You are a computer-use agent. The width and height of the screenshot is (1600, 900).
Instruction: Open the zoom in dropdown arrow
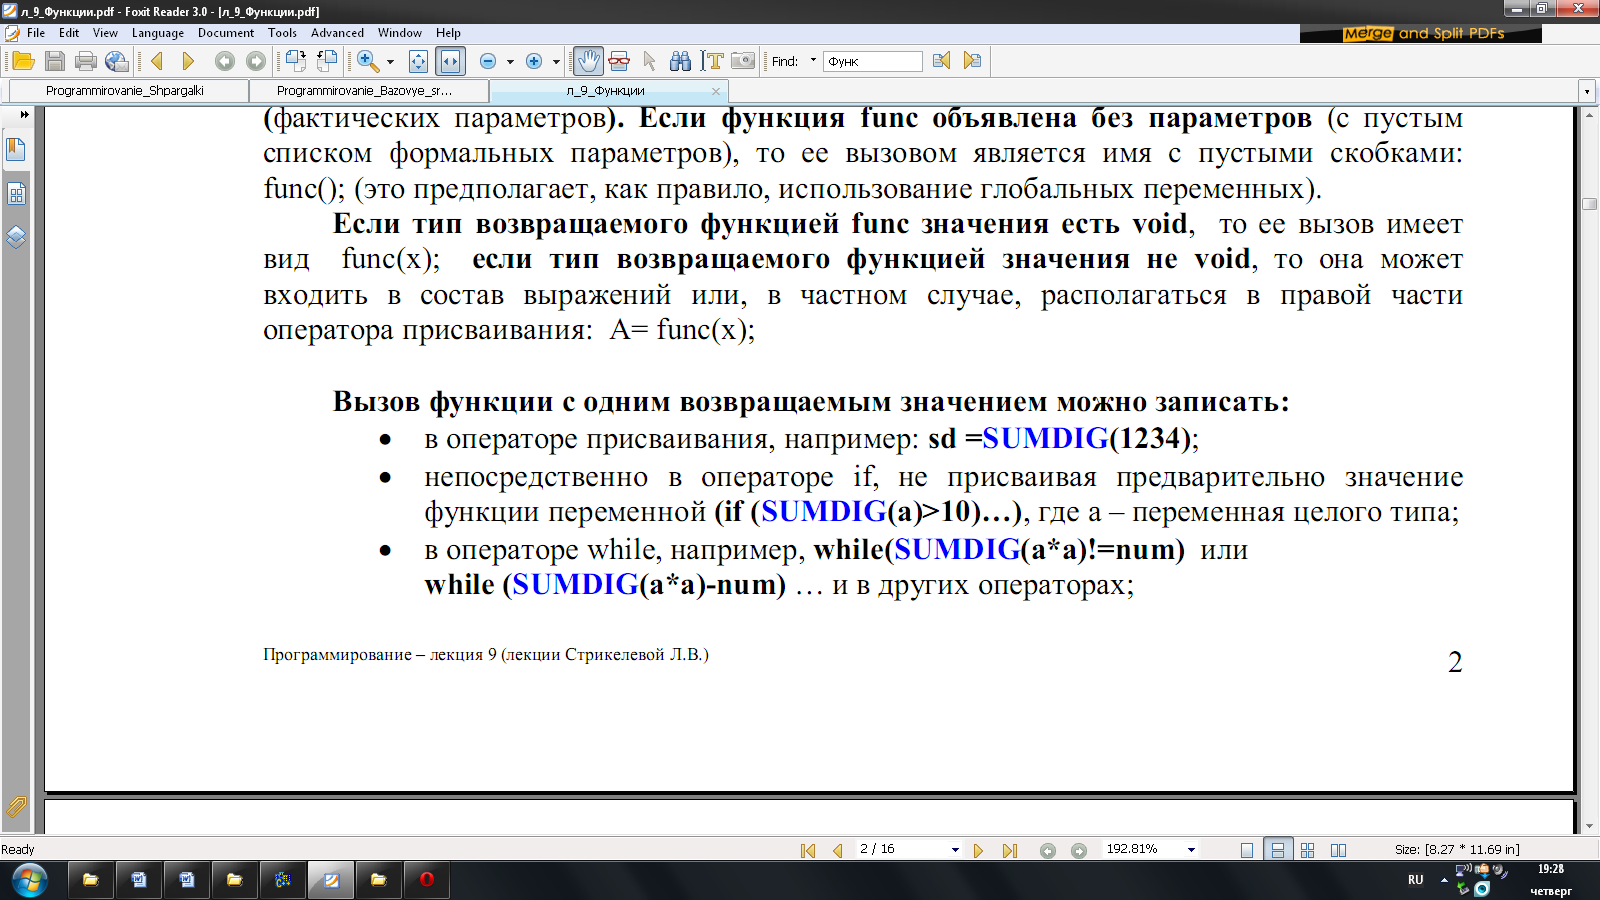556,62
